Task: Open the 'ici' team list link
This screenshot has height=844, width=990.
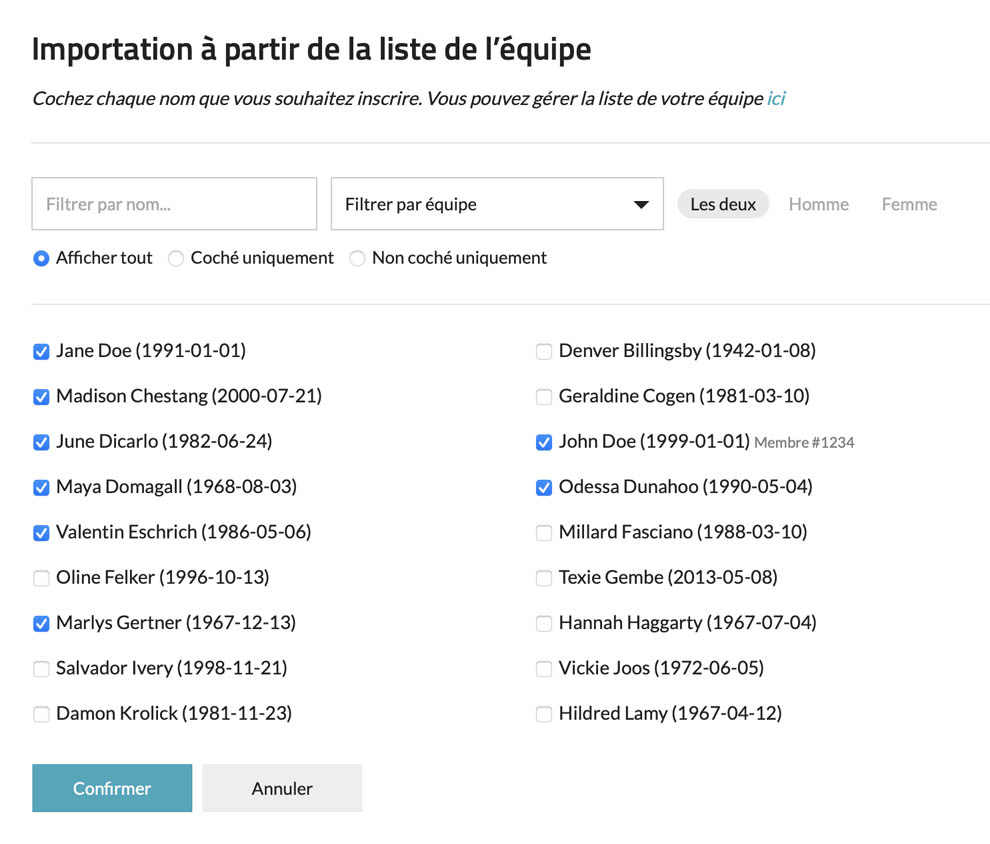Action: (x=776, y=98)
